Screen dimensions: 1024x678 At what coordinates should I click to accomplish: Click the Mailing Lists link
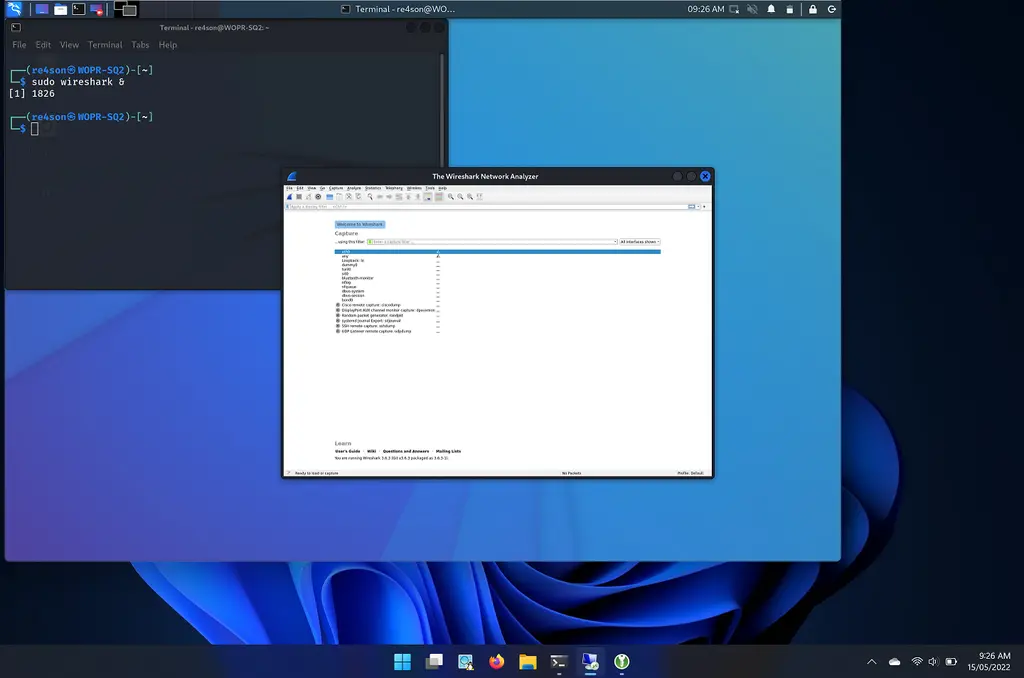(x=448, y=451)
